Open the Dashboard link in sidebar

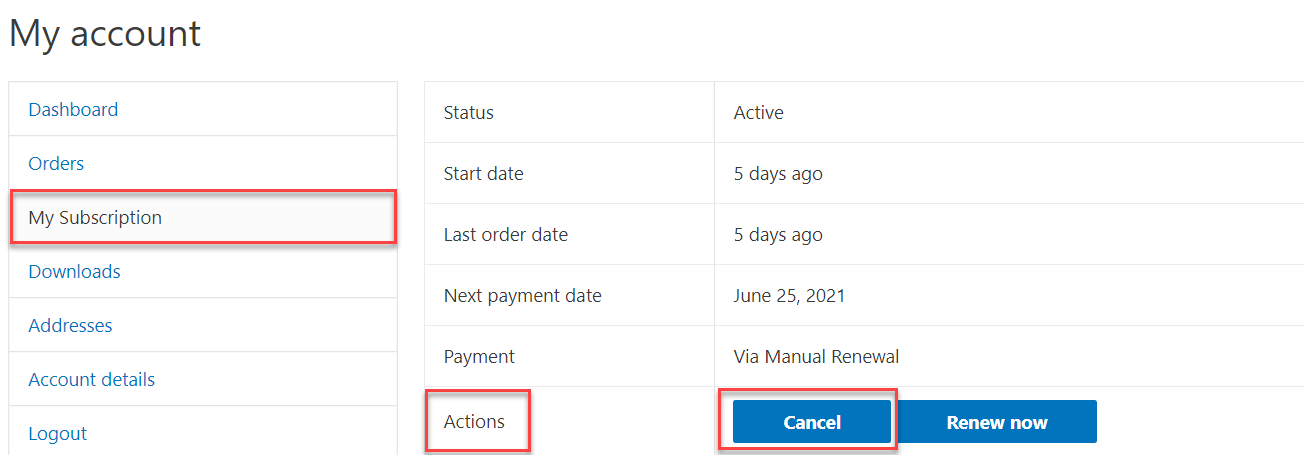coord(73,110)
